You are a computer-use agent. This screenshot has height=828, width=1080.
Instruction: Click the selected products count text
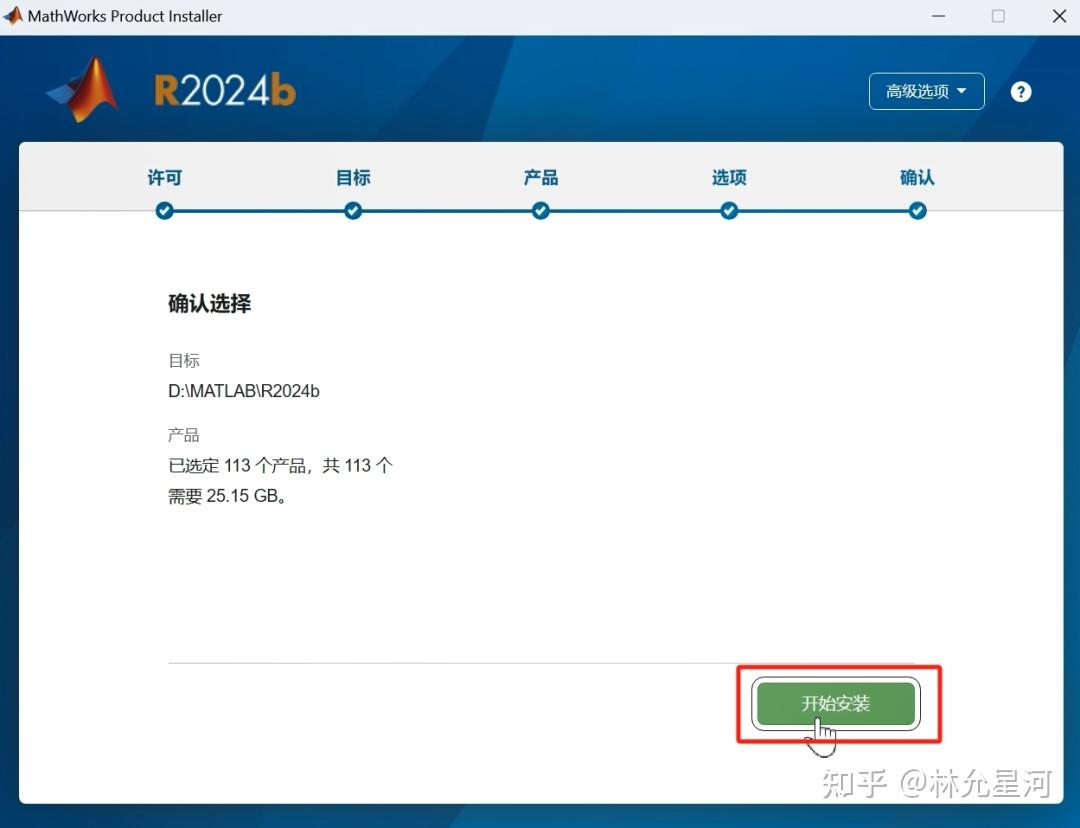pos(280,465)
